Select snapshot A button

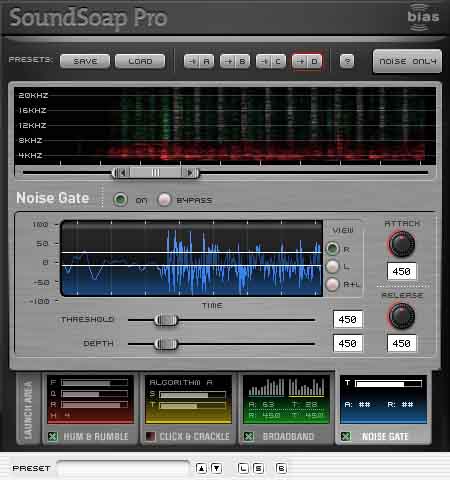coord(199,61)
